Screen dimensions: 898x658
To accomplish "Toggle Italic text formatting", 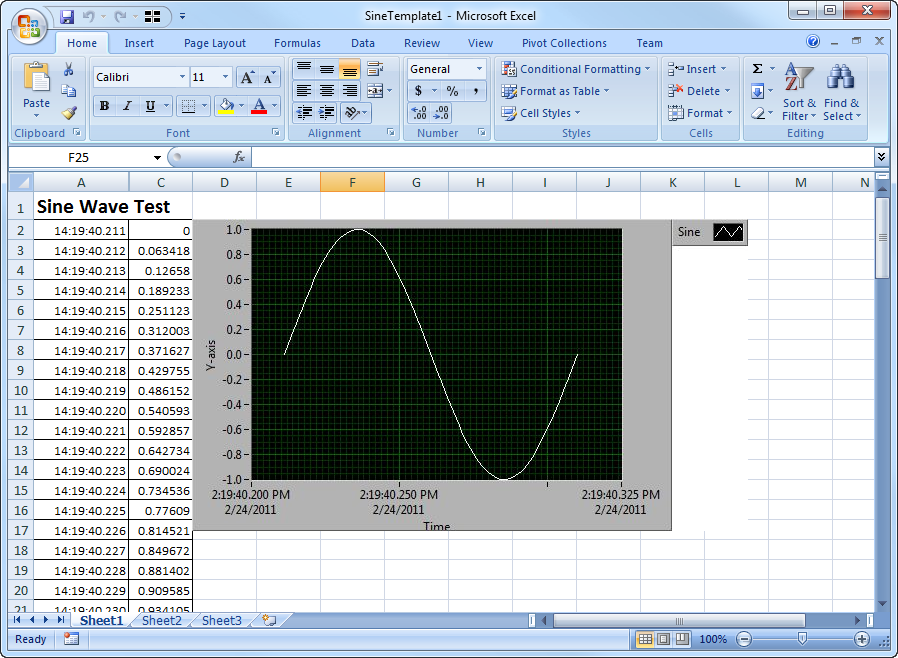I will [x=127, y=106].
